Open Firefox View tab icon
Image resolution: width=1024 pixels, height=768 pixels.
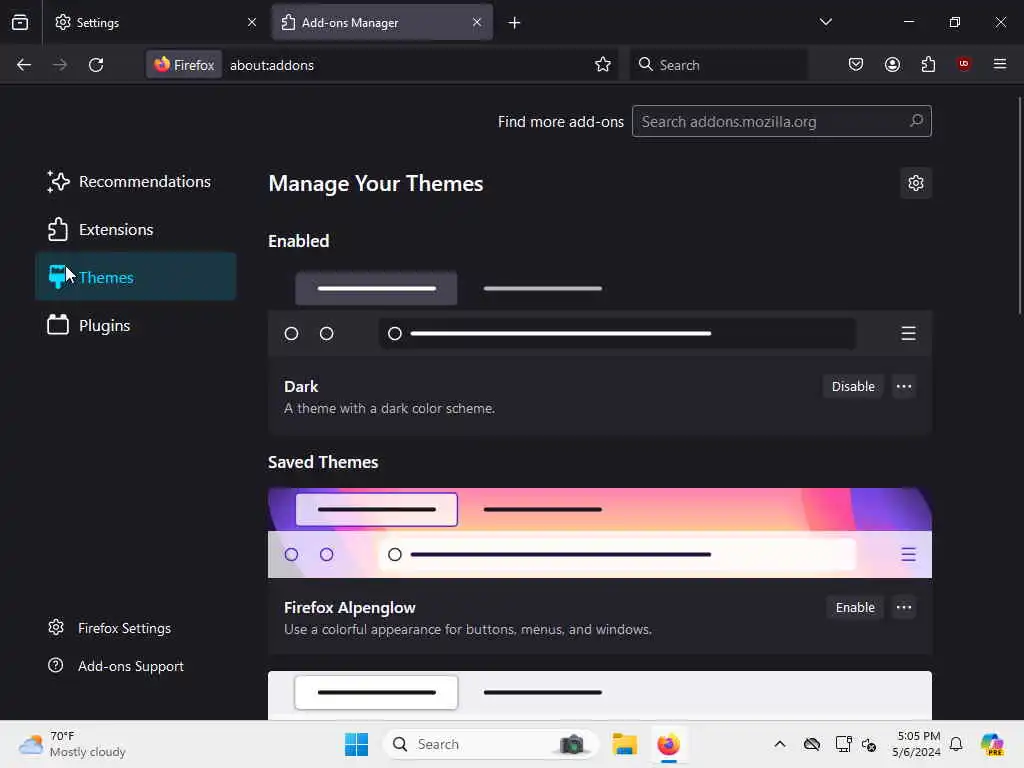[x=20, y=22]
